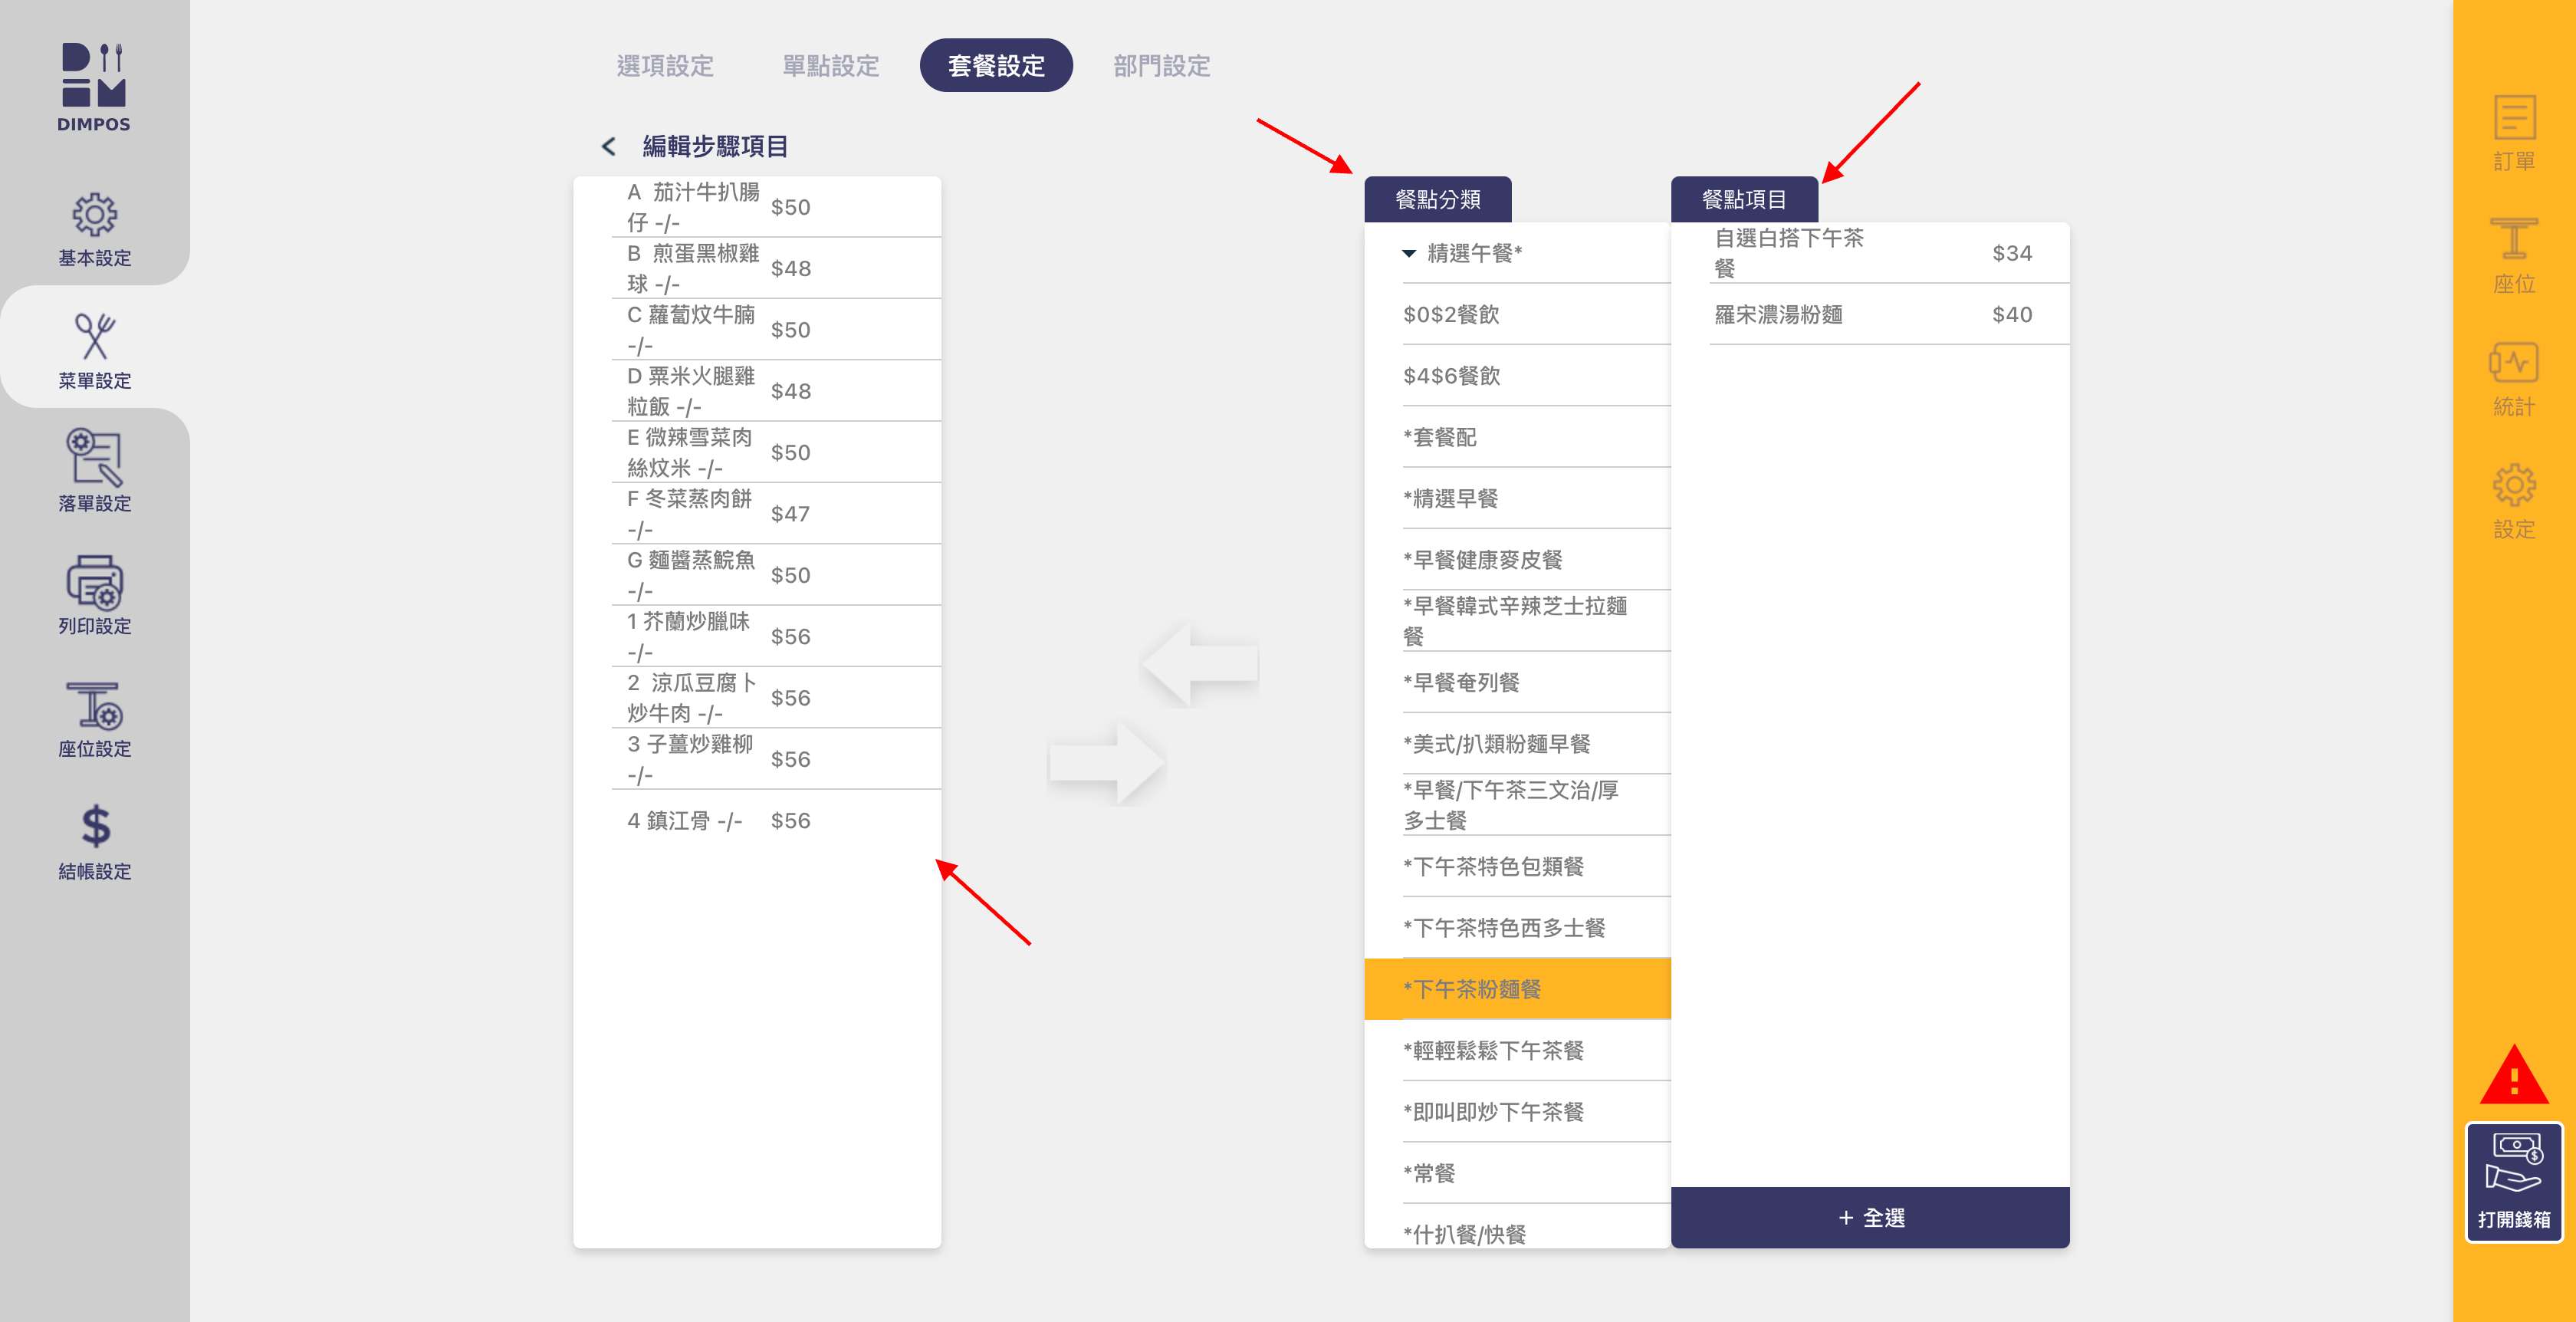Open 結帳設定 dollar icon
Viewport: 2576px width, 1322px height.
[x=94, y=828]
